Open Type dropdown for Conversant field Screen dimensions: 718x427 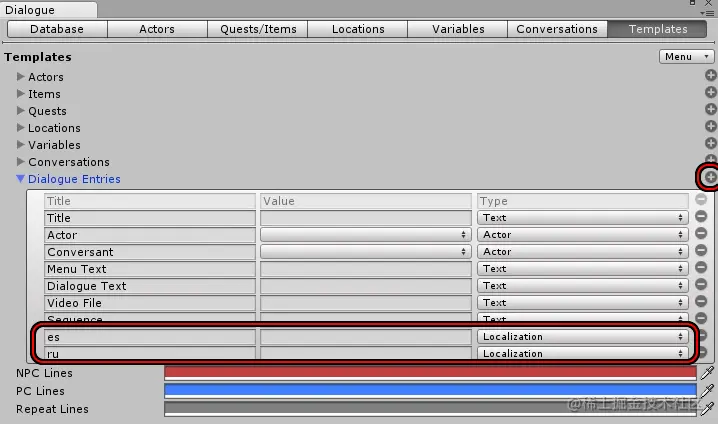click(582, 252)
